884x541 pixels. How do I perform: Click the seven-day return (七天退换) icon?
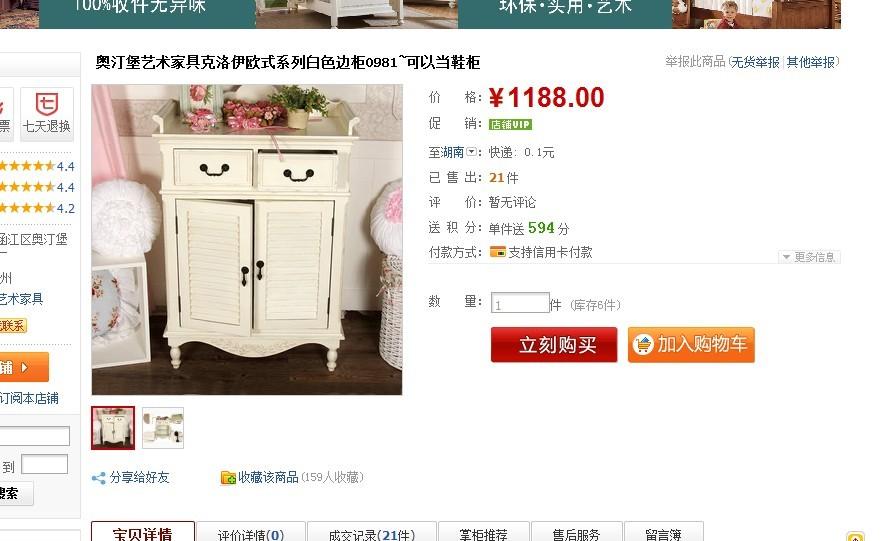click(47, 104)
